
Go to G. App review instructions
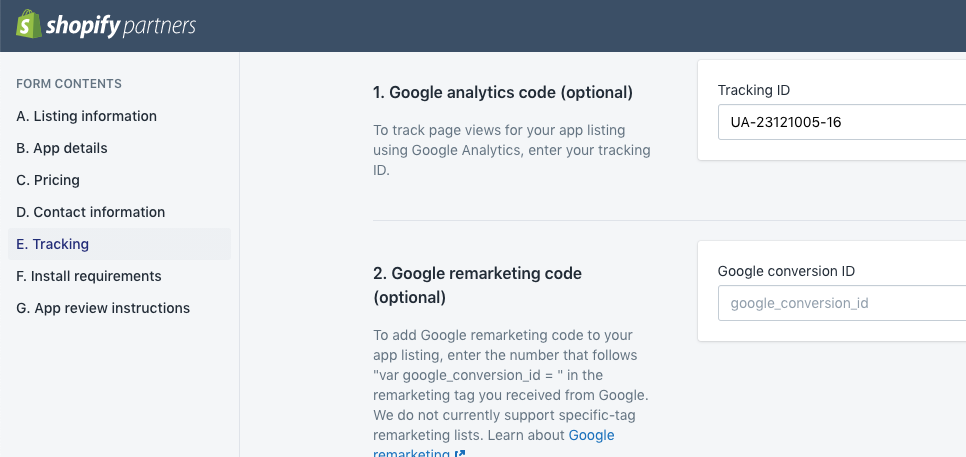tap(103, 308)
